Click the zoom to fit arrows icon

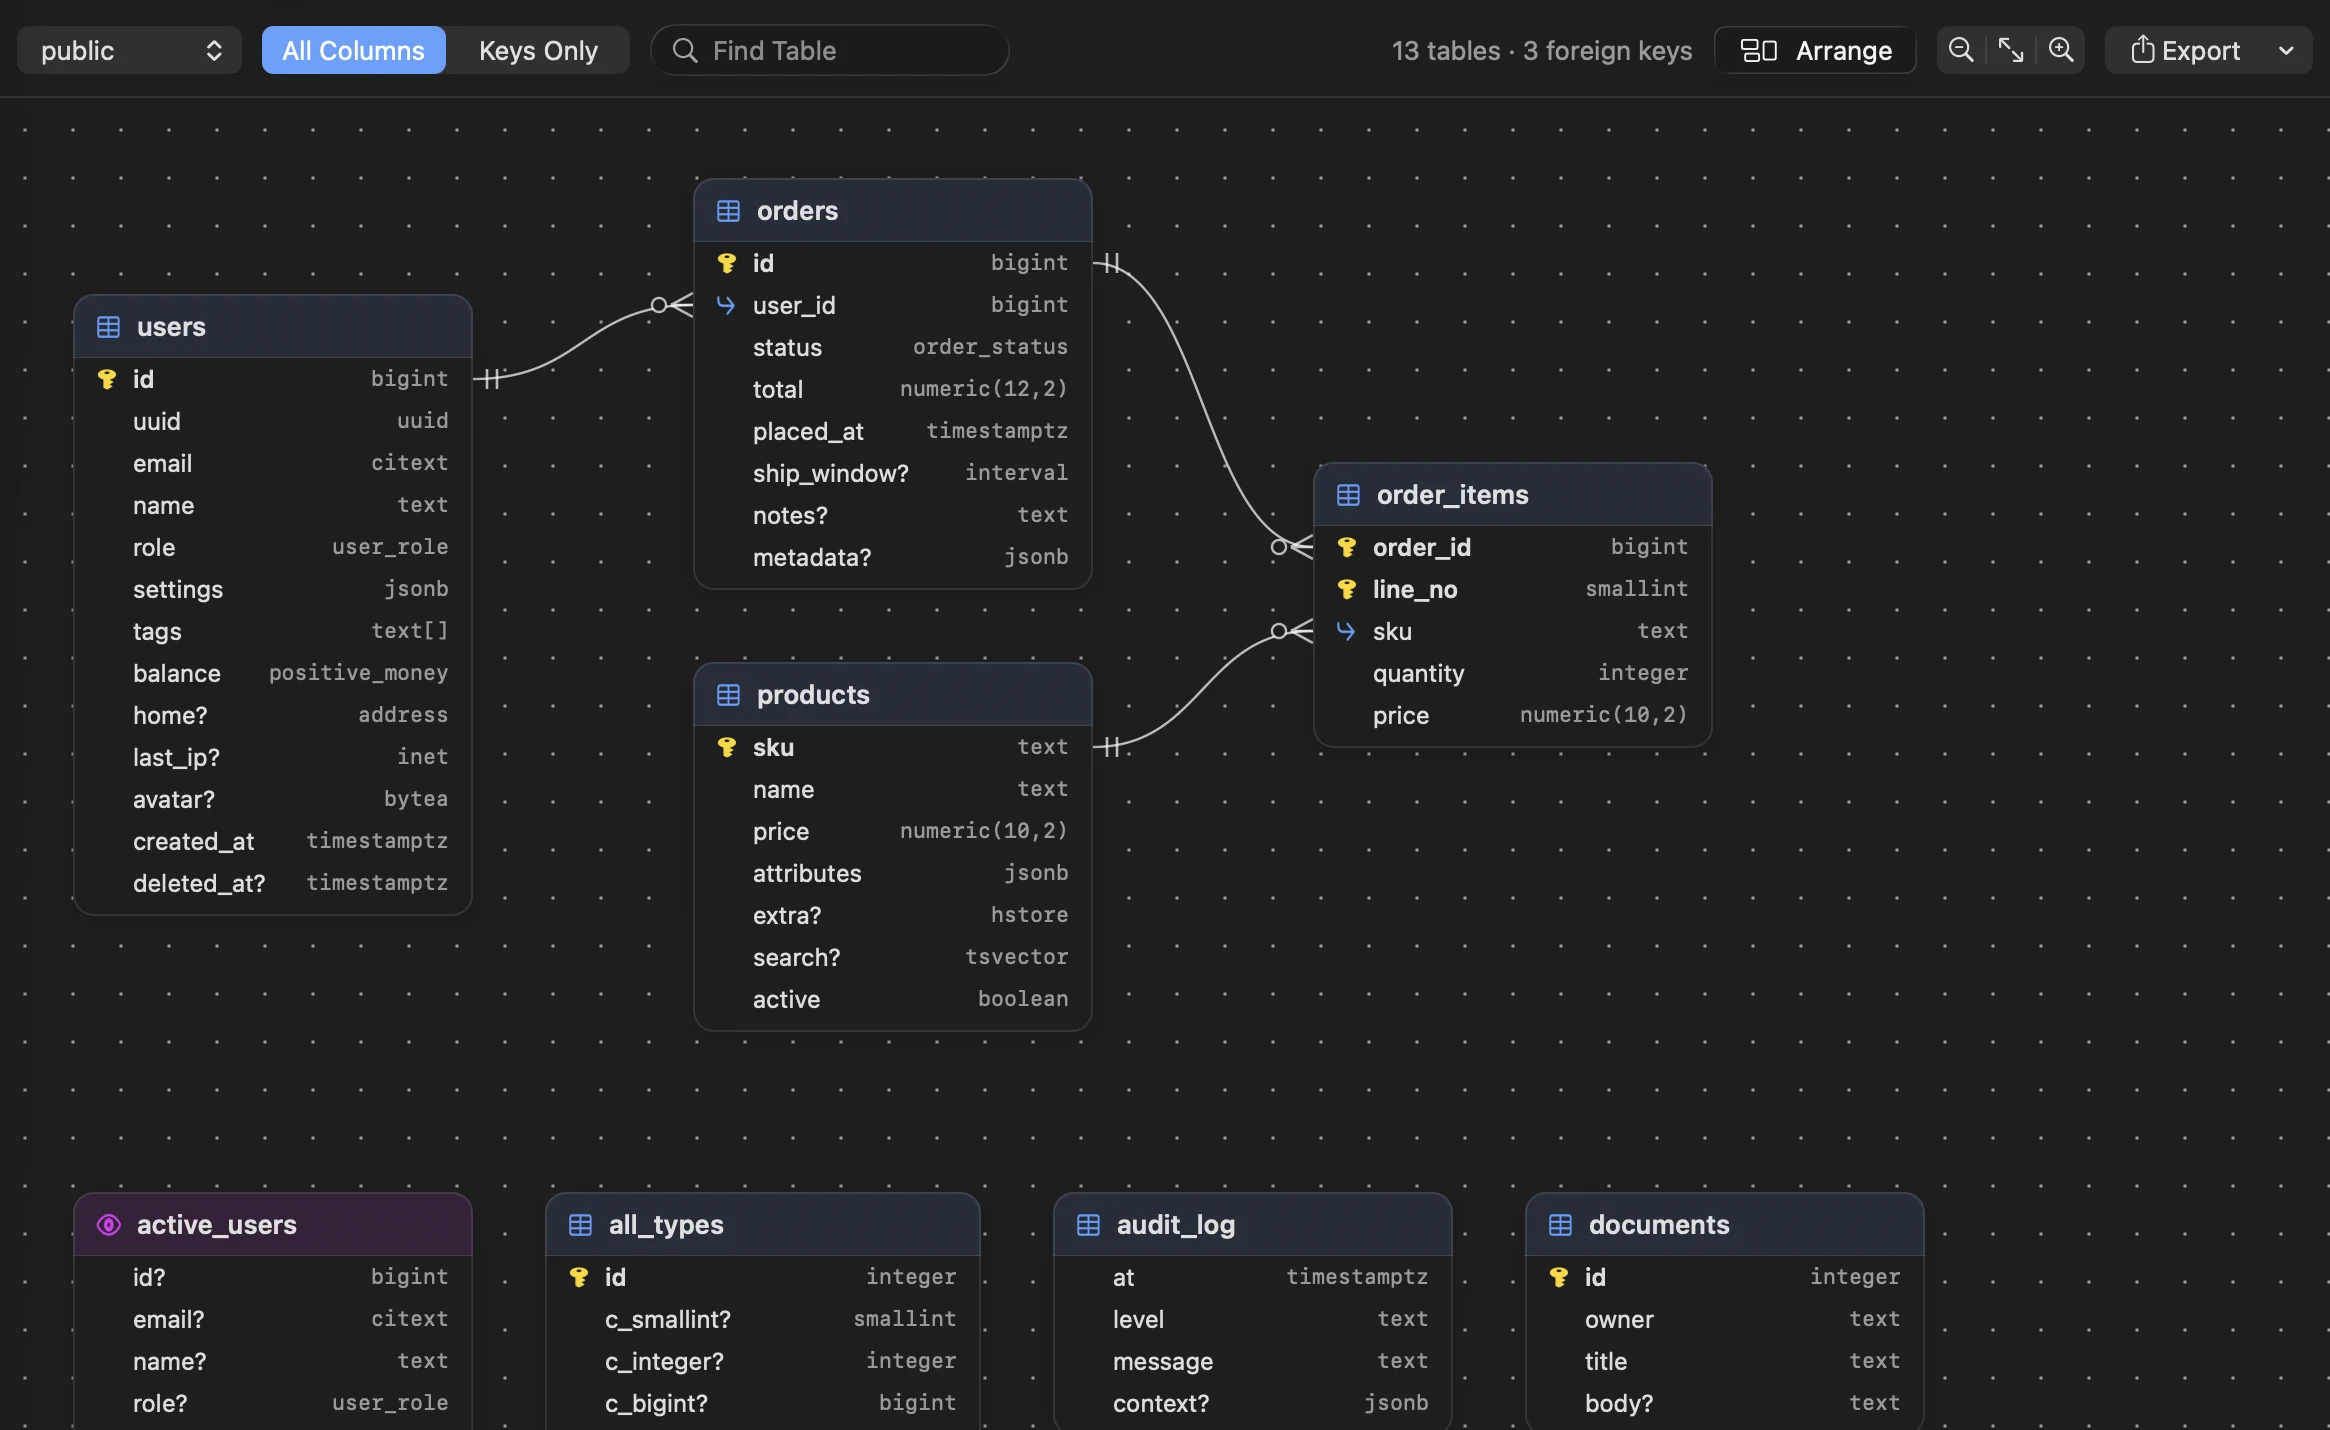click(x=2011, y=50)
